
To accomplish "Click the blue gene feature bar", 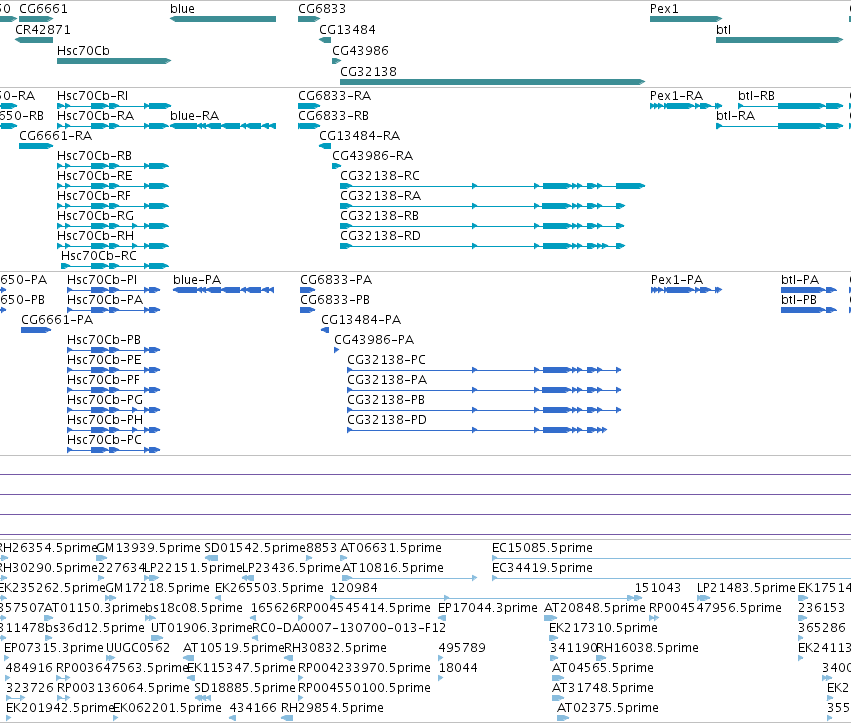I will point(223,19).
